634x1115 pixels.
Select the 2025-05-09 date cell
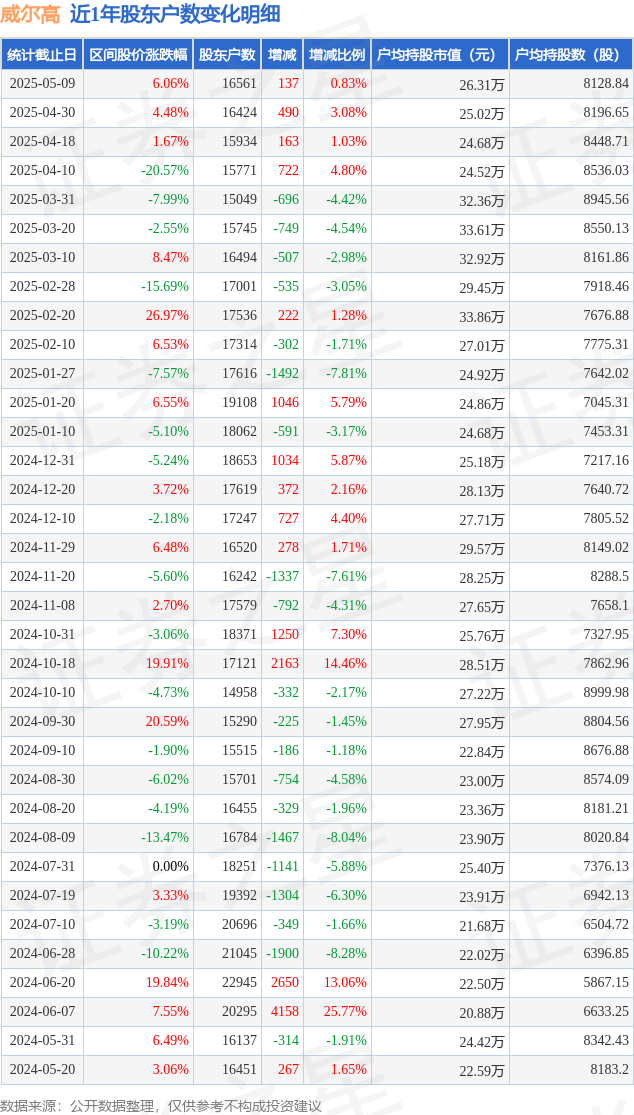[41, 83]
